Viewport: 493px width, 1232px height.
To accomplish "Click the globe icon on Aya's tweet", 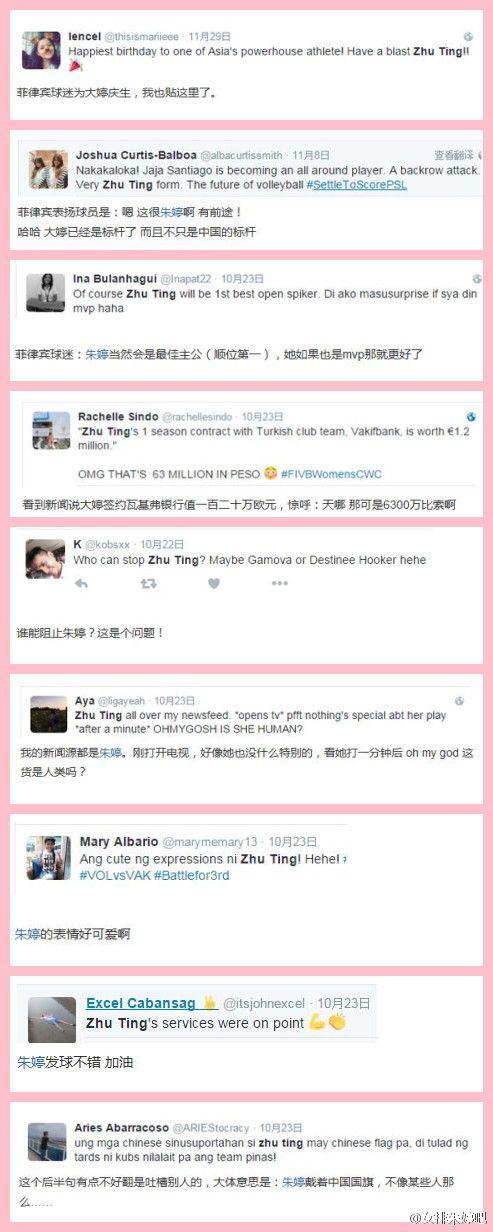I will (459, 701).
